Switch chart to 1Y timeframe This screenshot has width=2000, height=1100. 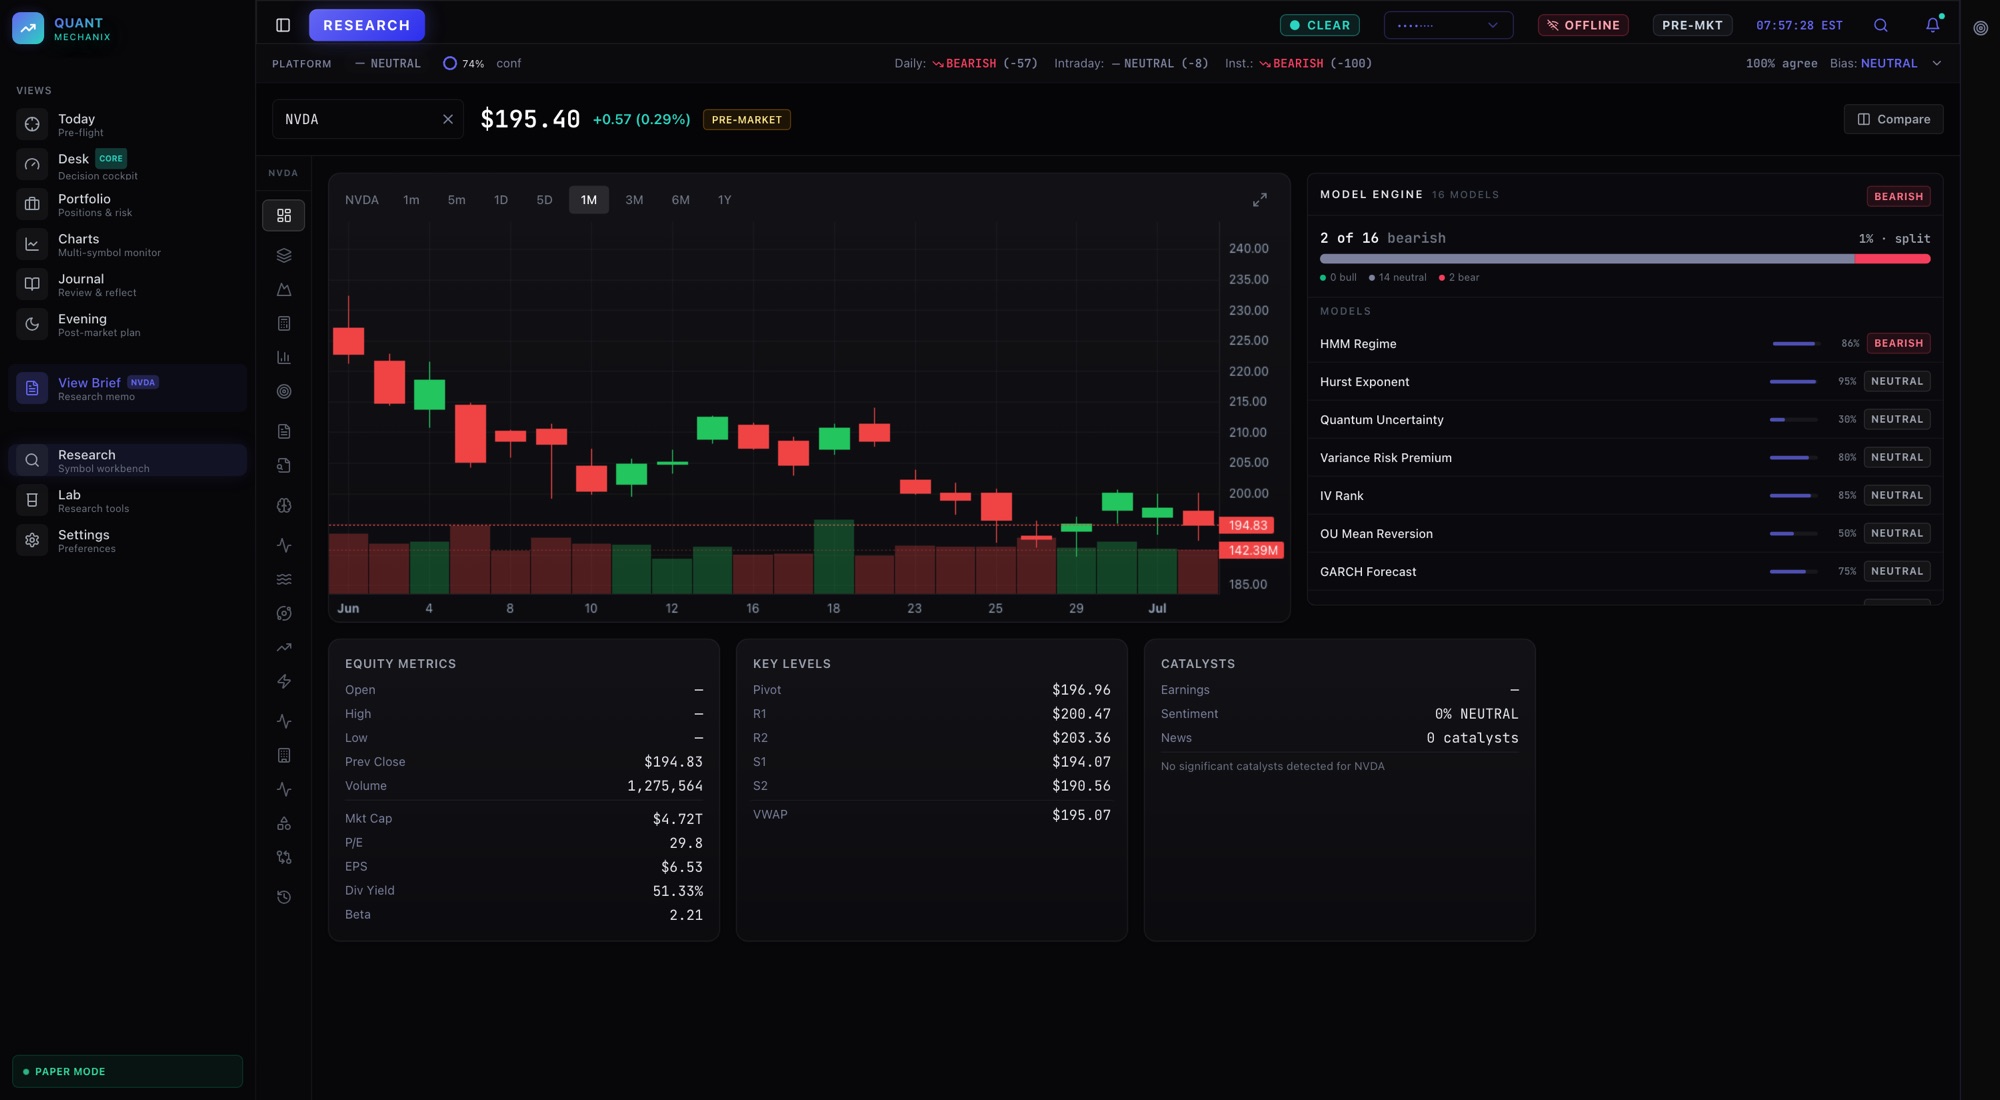[x=725, y=200]
